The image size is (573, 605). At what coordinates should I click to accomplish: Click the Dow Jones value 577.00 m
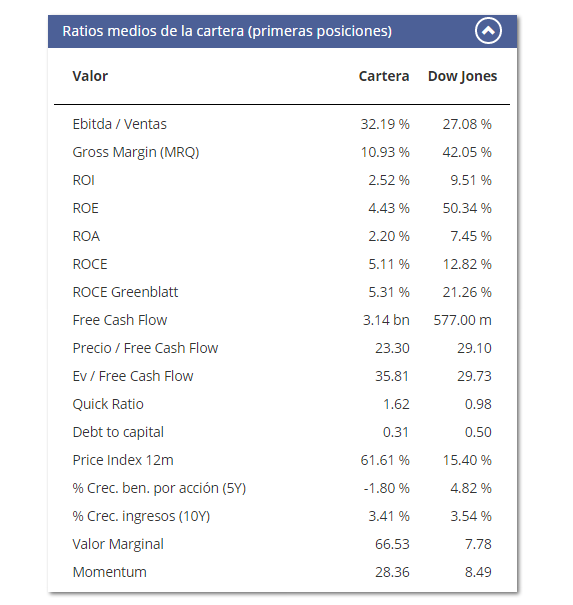coord(462,320)
